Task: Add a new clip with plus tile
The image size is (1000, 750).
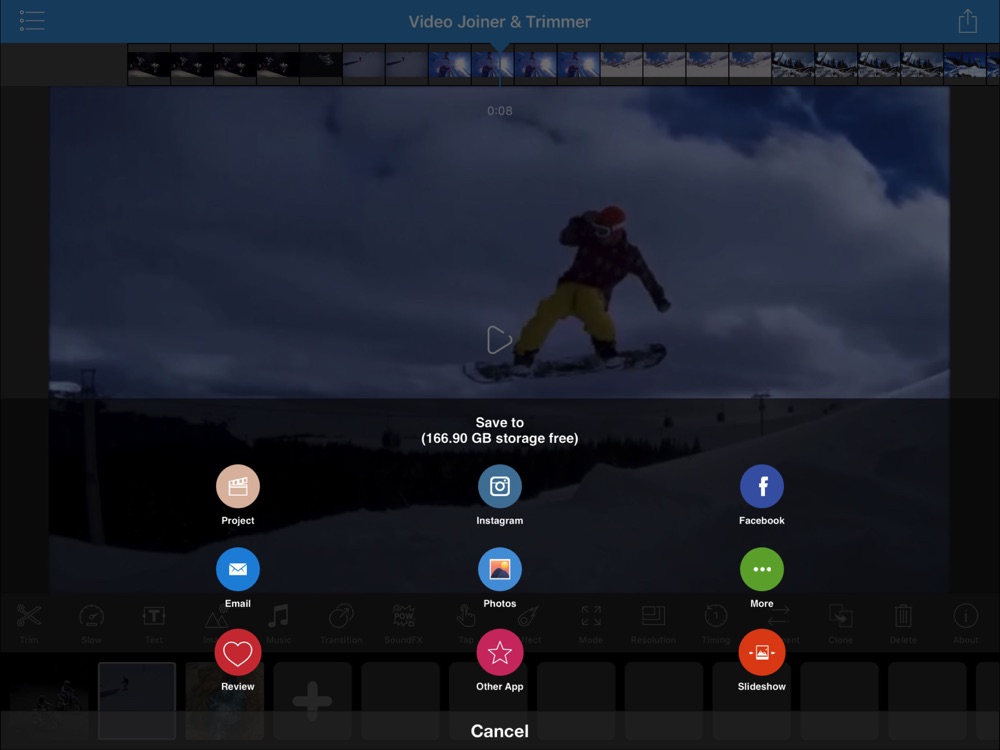Action: coord(312,700)
